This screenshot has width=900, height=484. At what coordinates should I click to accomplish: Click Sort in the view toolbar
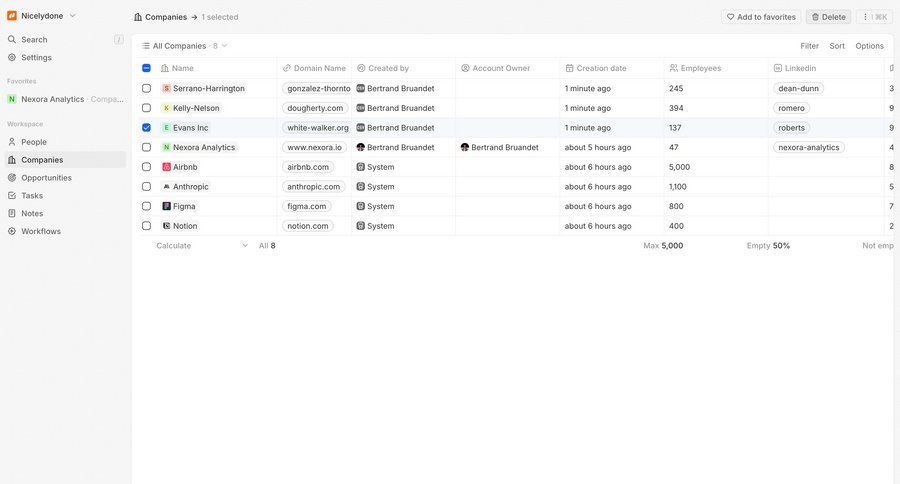pos(837,46)
